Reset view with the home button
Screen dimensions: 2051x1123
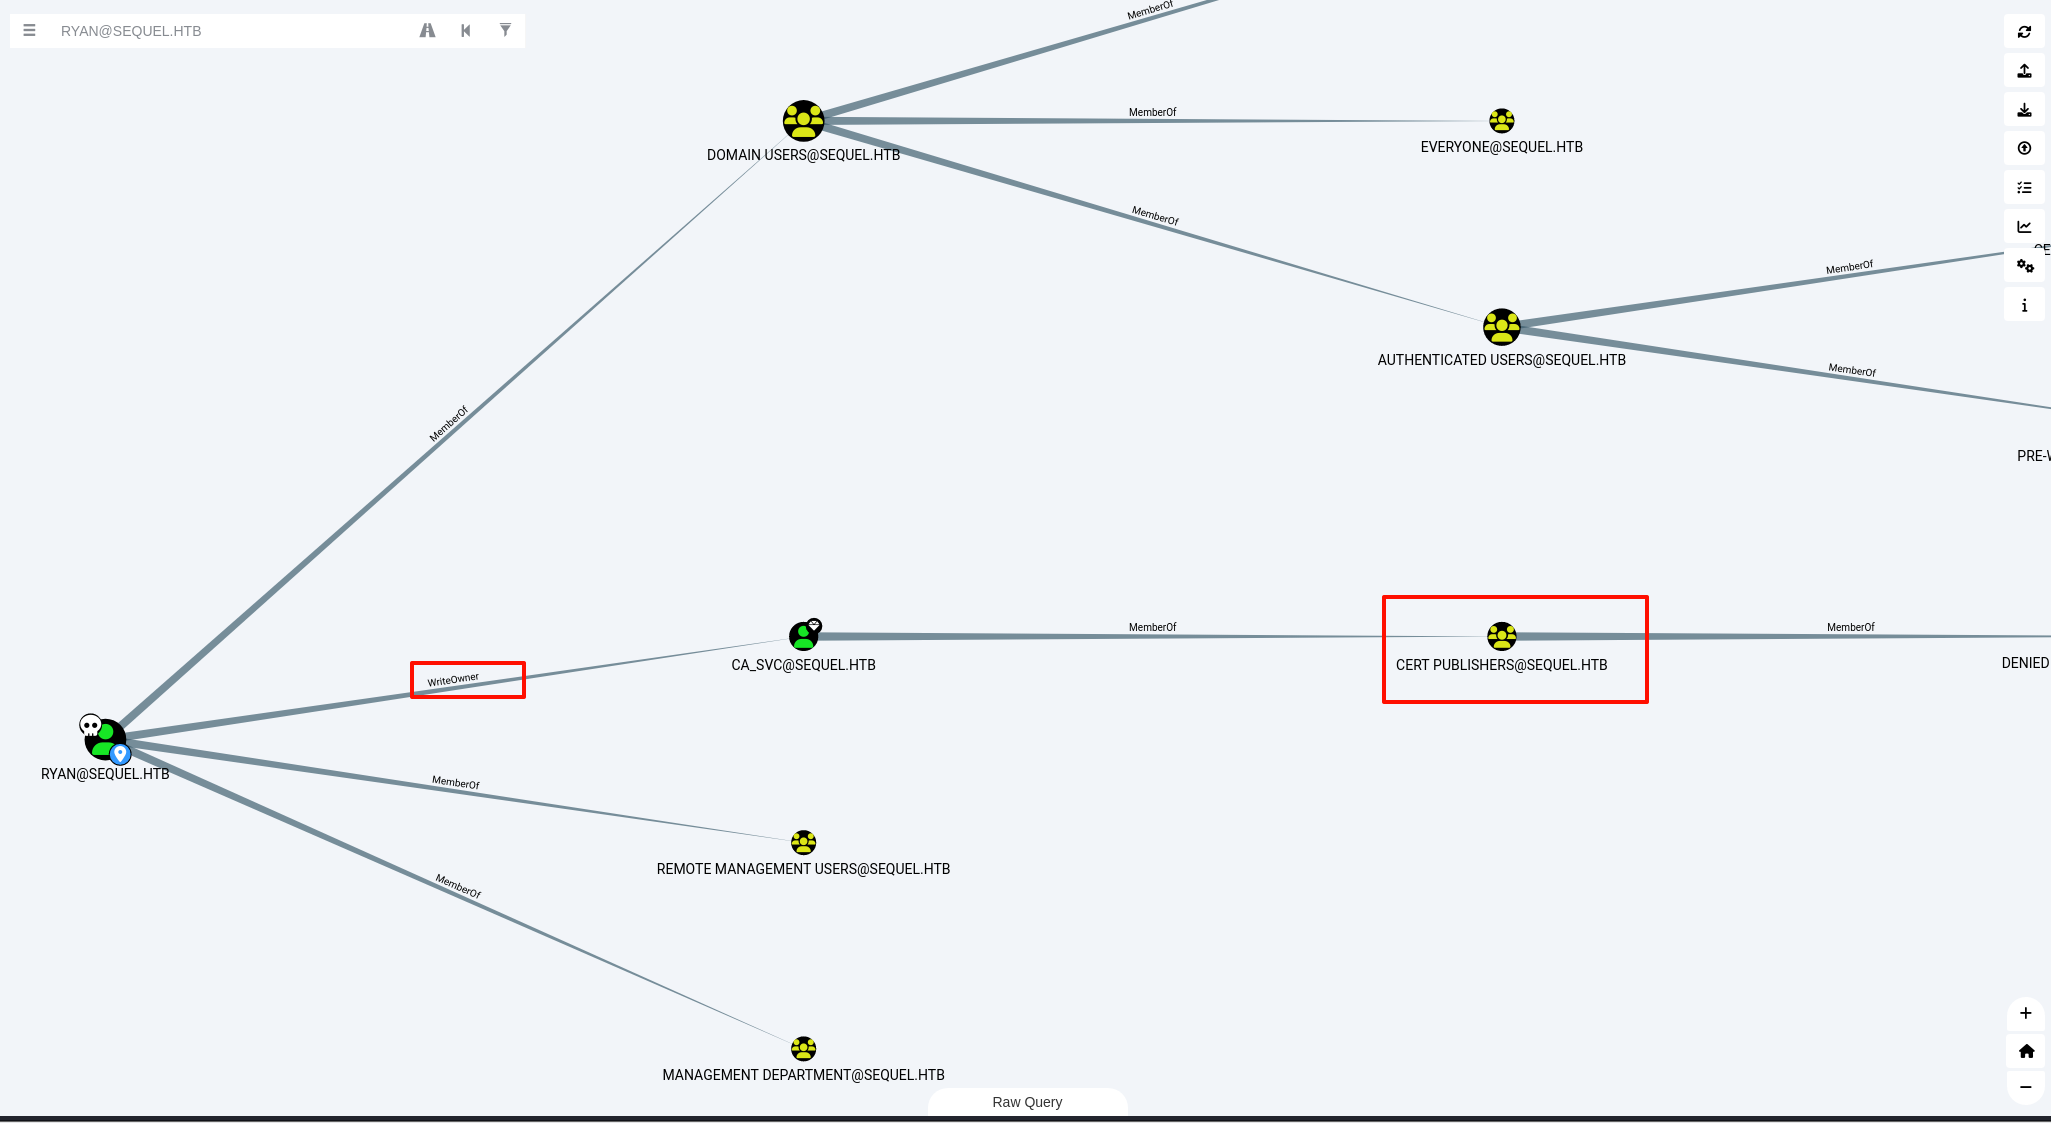(x=2026, y=1051)
